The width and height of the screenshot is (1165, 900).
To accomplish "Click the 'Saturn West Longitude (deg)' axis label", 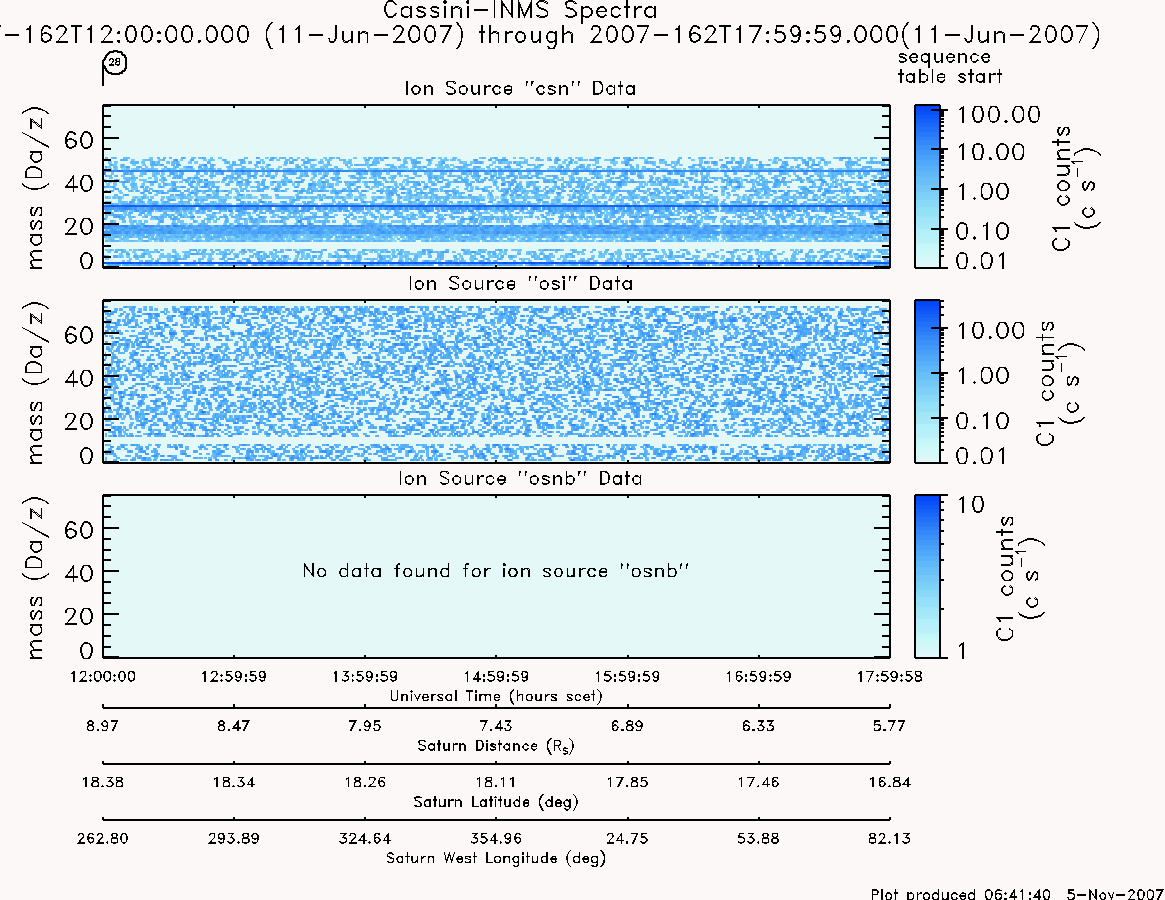I will click(x=496, y=859).
